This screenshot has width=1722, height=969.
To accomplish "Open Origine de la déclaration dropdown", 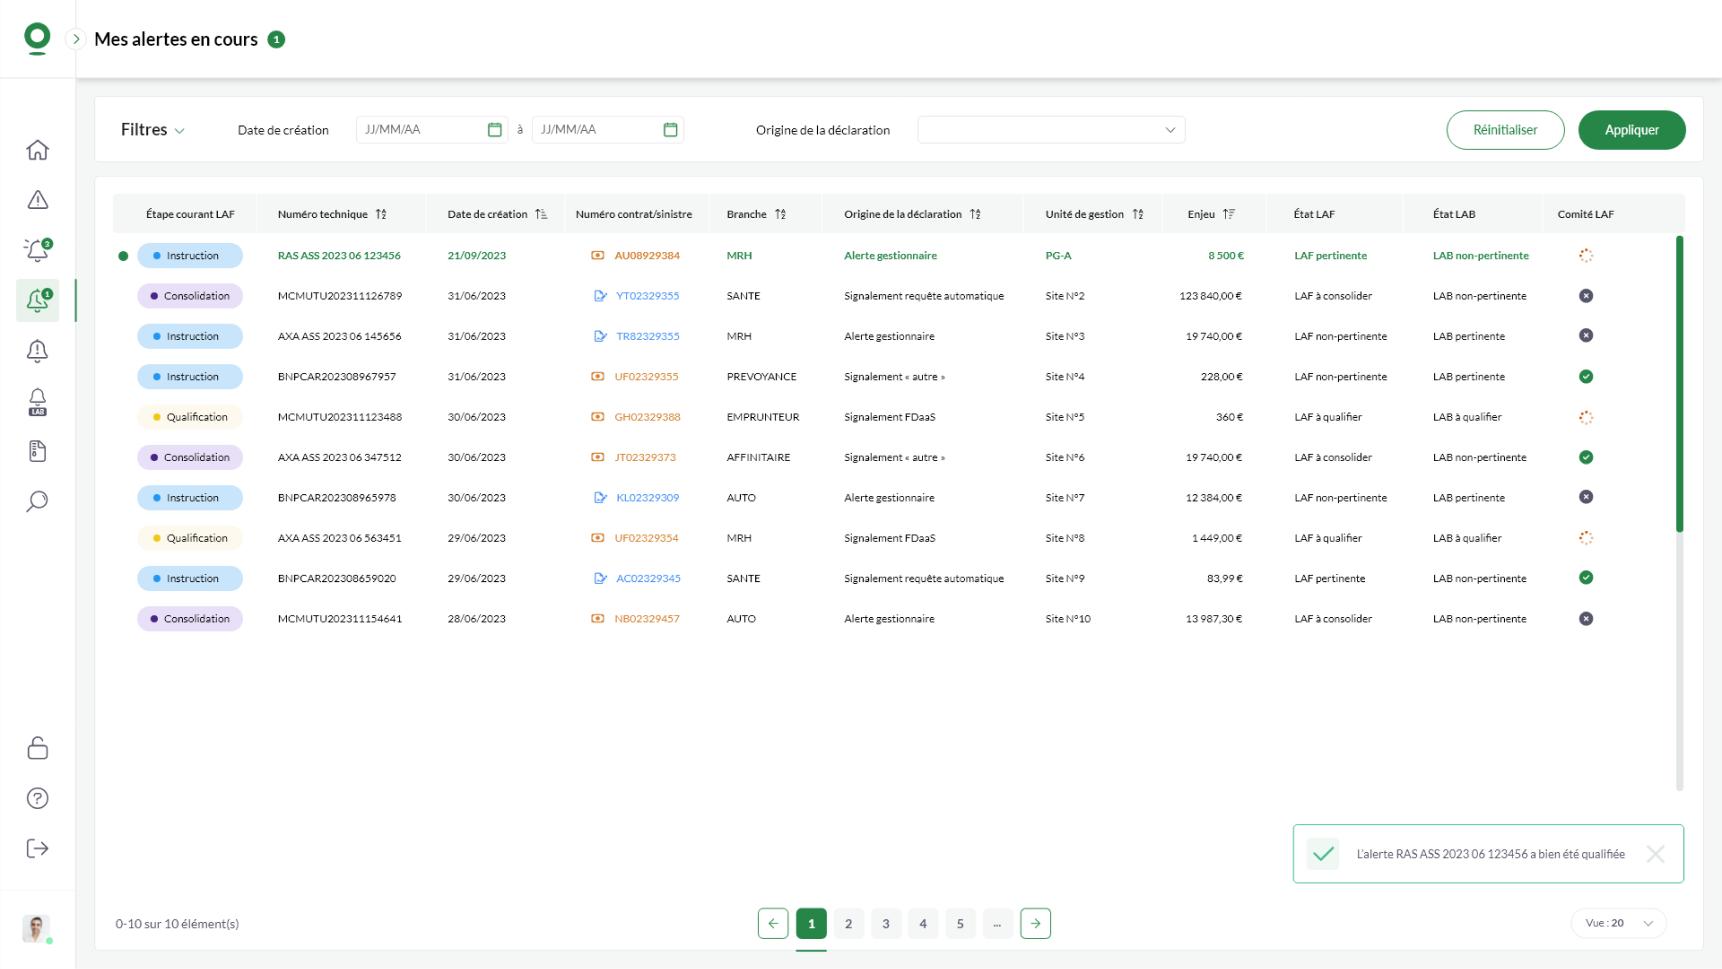I will click(1051, 130).
